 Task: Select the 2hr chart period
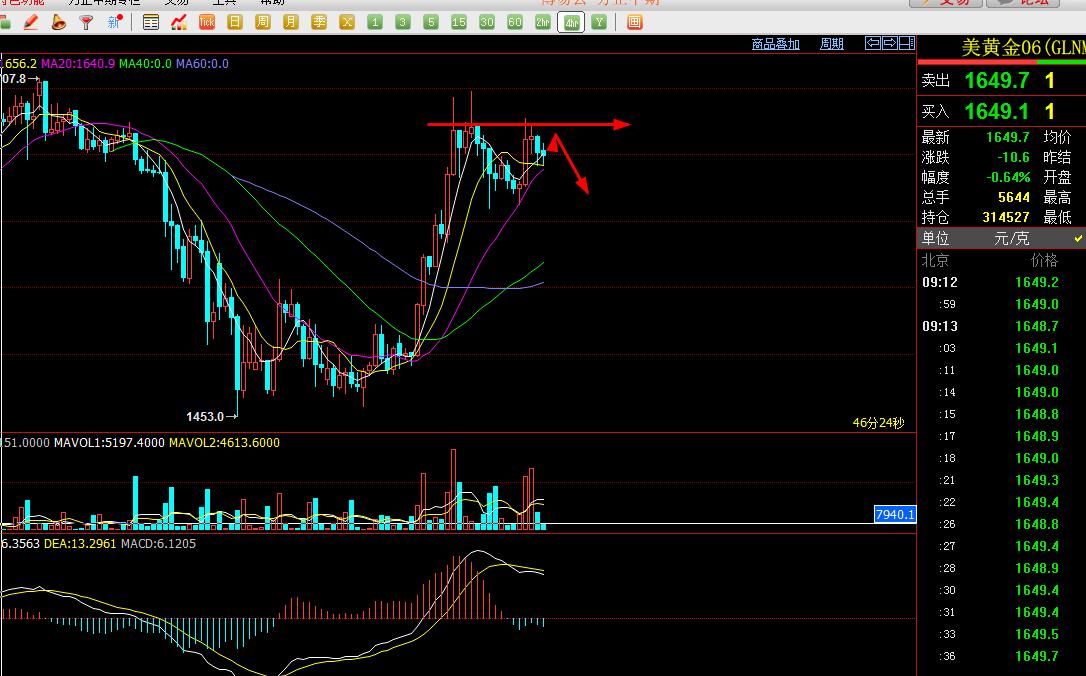pyautogui.click(x=543, y=22)
